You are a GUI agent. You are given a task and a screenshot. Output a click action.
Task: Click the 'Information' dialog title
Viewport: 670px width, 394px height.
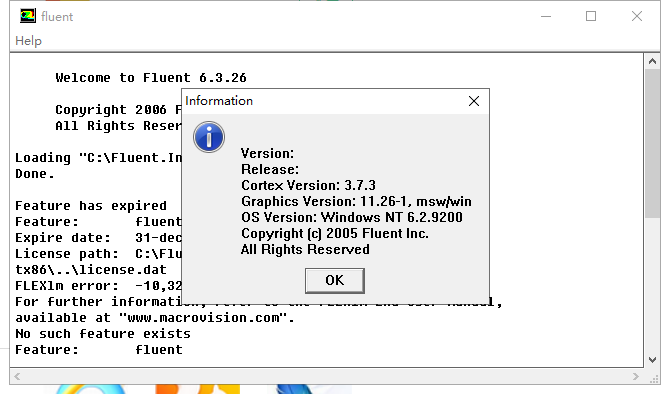(x=219, y=101)
